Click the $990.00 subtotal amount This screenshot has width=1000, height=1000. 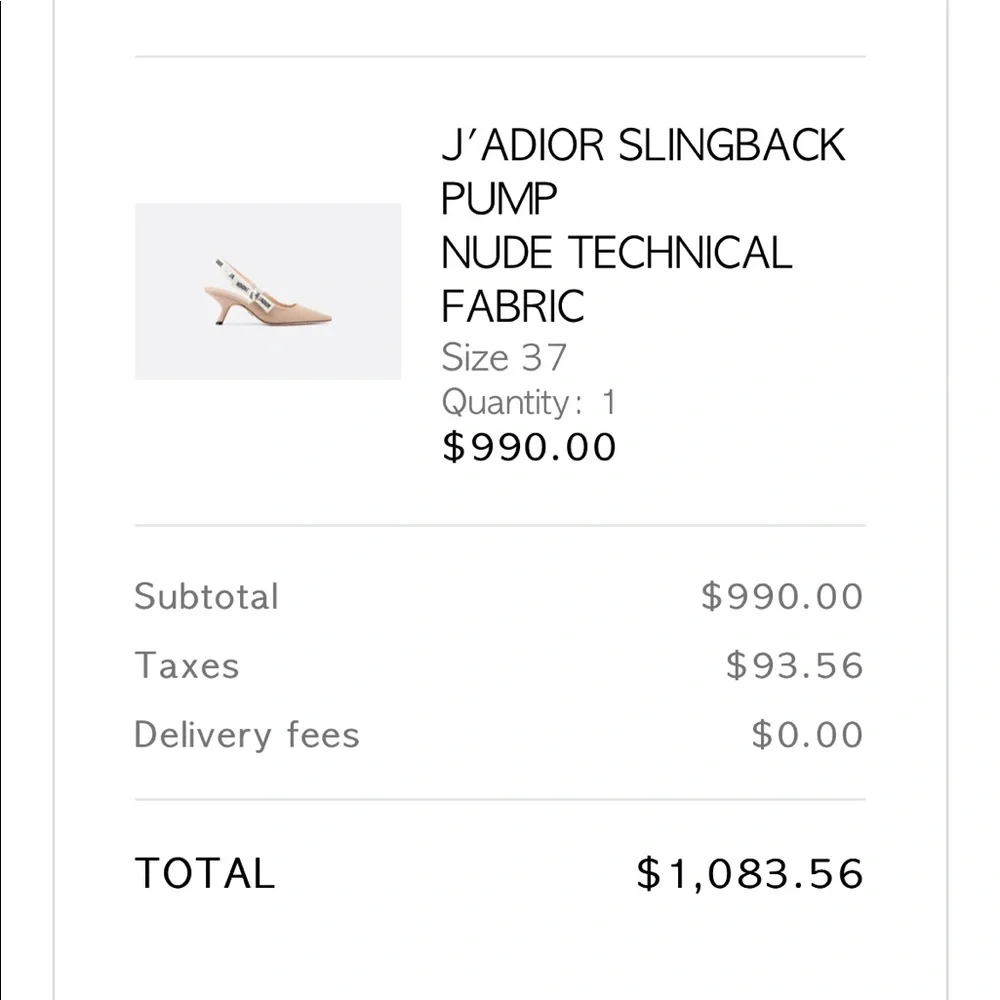tap(782, 596)
